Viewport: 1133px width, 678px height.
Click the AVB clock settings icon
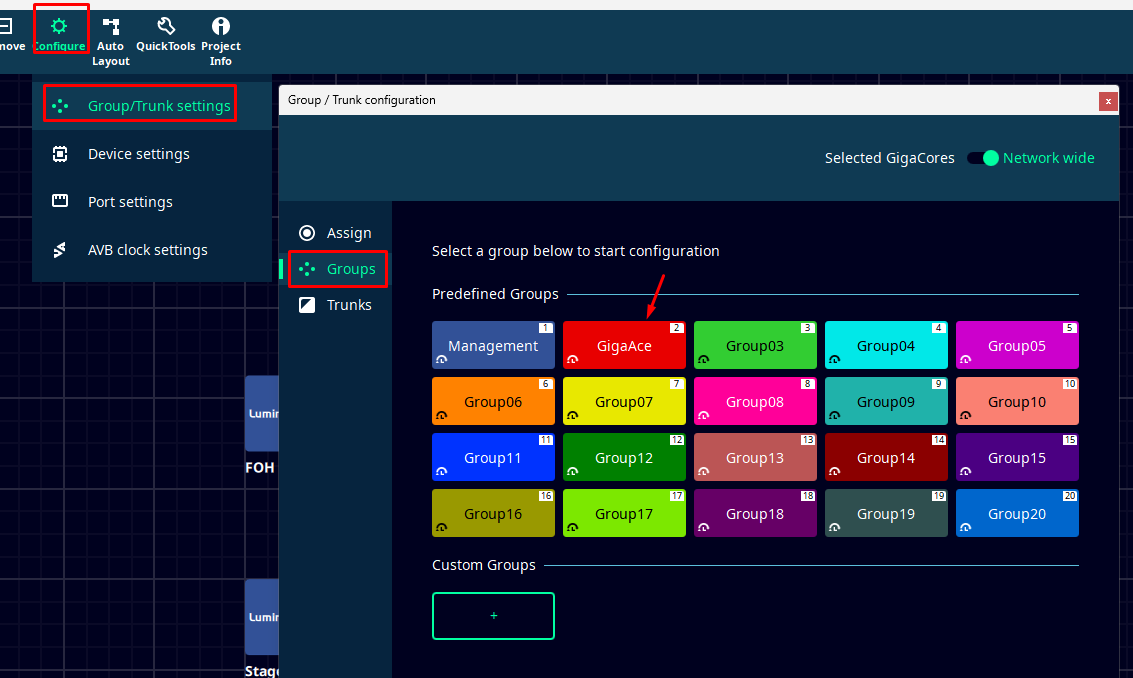[60, 250]
